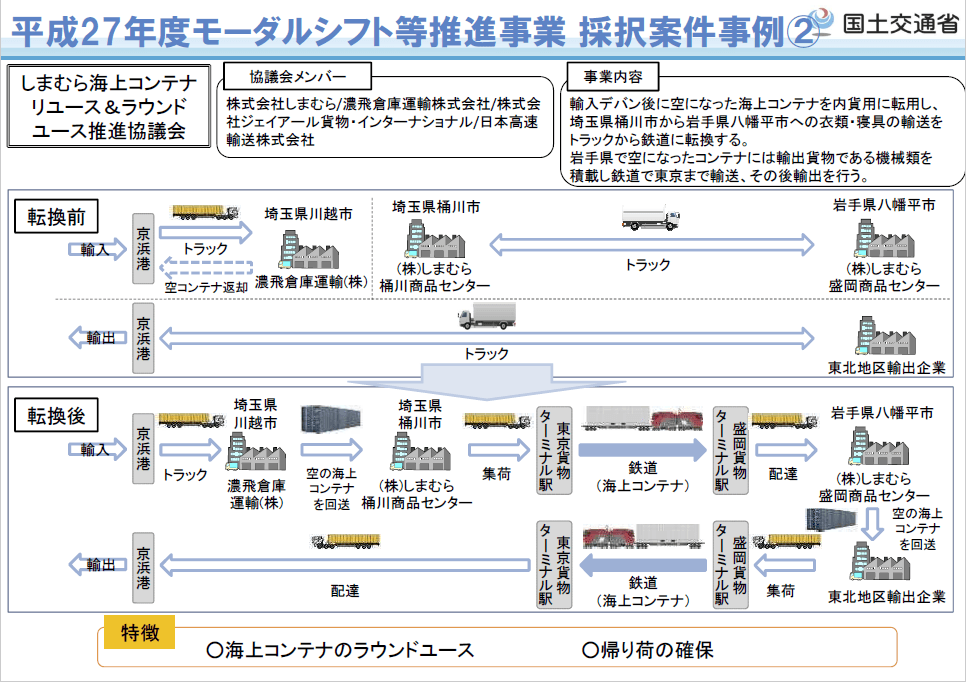Select 濃飛倉庫運輸(株) building icon in 転換前 section
Image resolution: width=966 pixels, height=682 pixels.
(x=309, y=250)
